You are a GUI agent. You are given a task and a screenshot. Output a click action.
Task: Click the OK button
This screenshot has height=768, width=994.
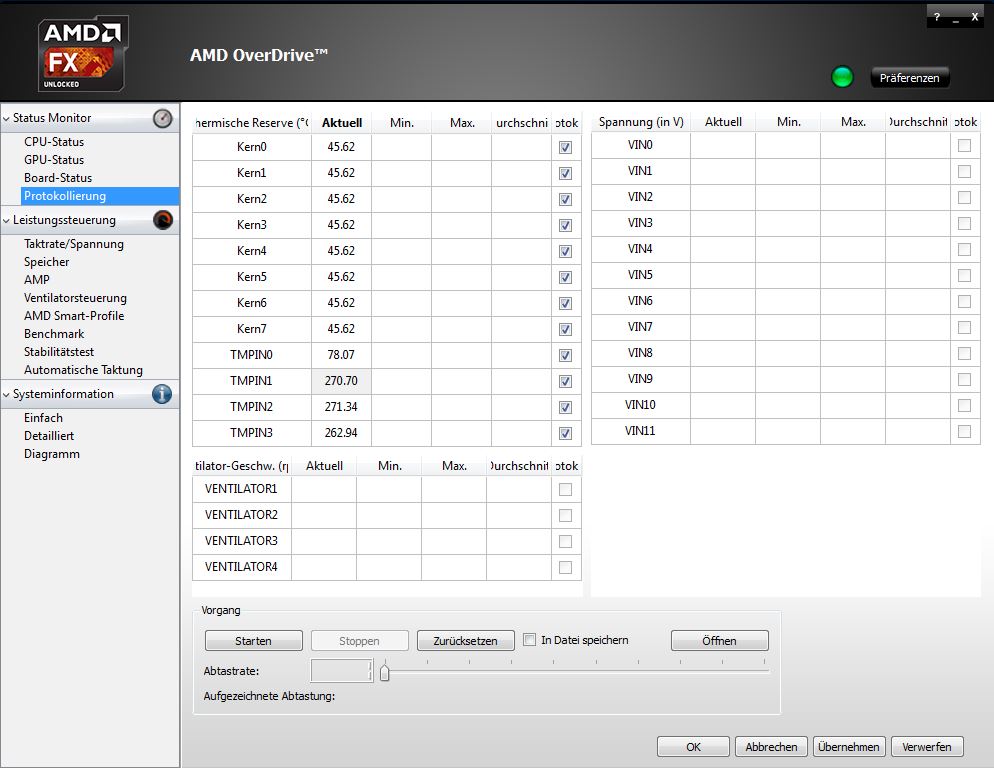[694, 746]
